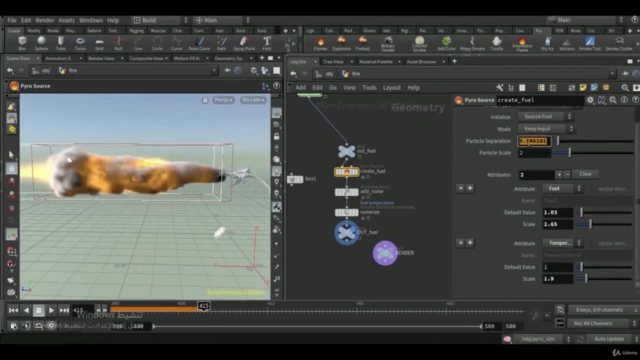The height and width of the screenshot is (360, 640).
Task: Adjust the Particle Scale slider
Action: 593,153
